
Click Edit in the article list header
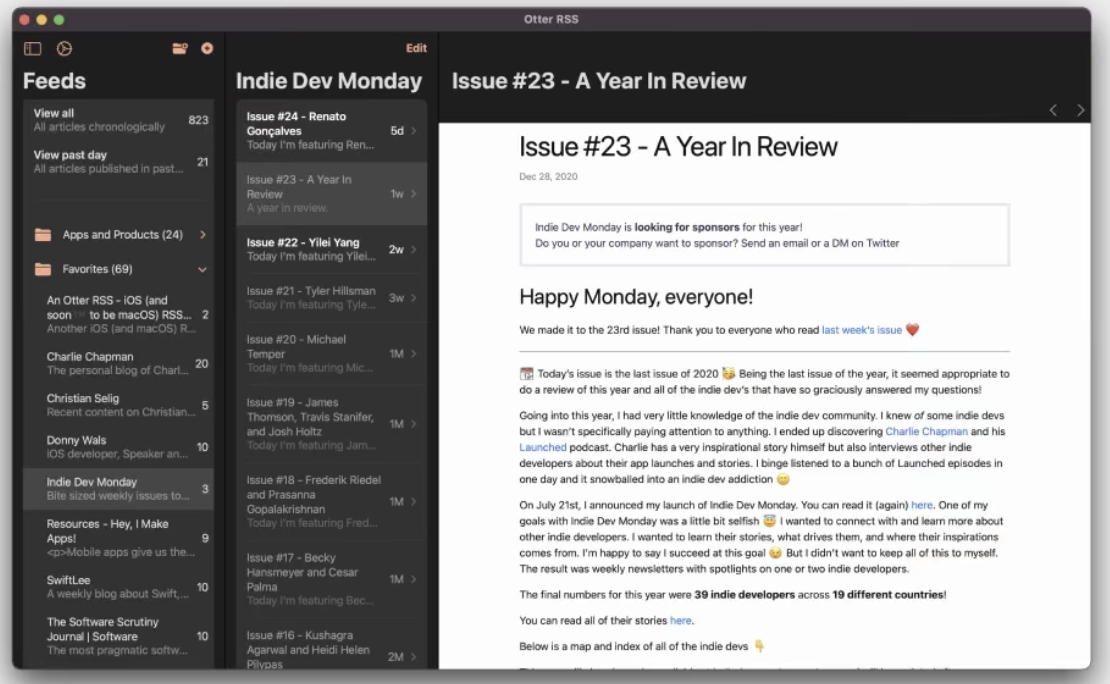tap(416, 48)
